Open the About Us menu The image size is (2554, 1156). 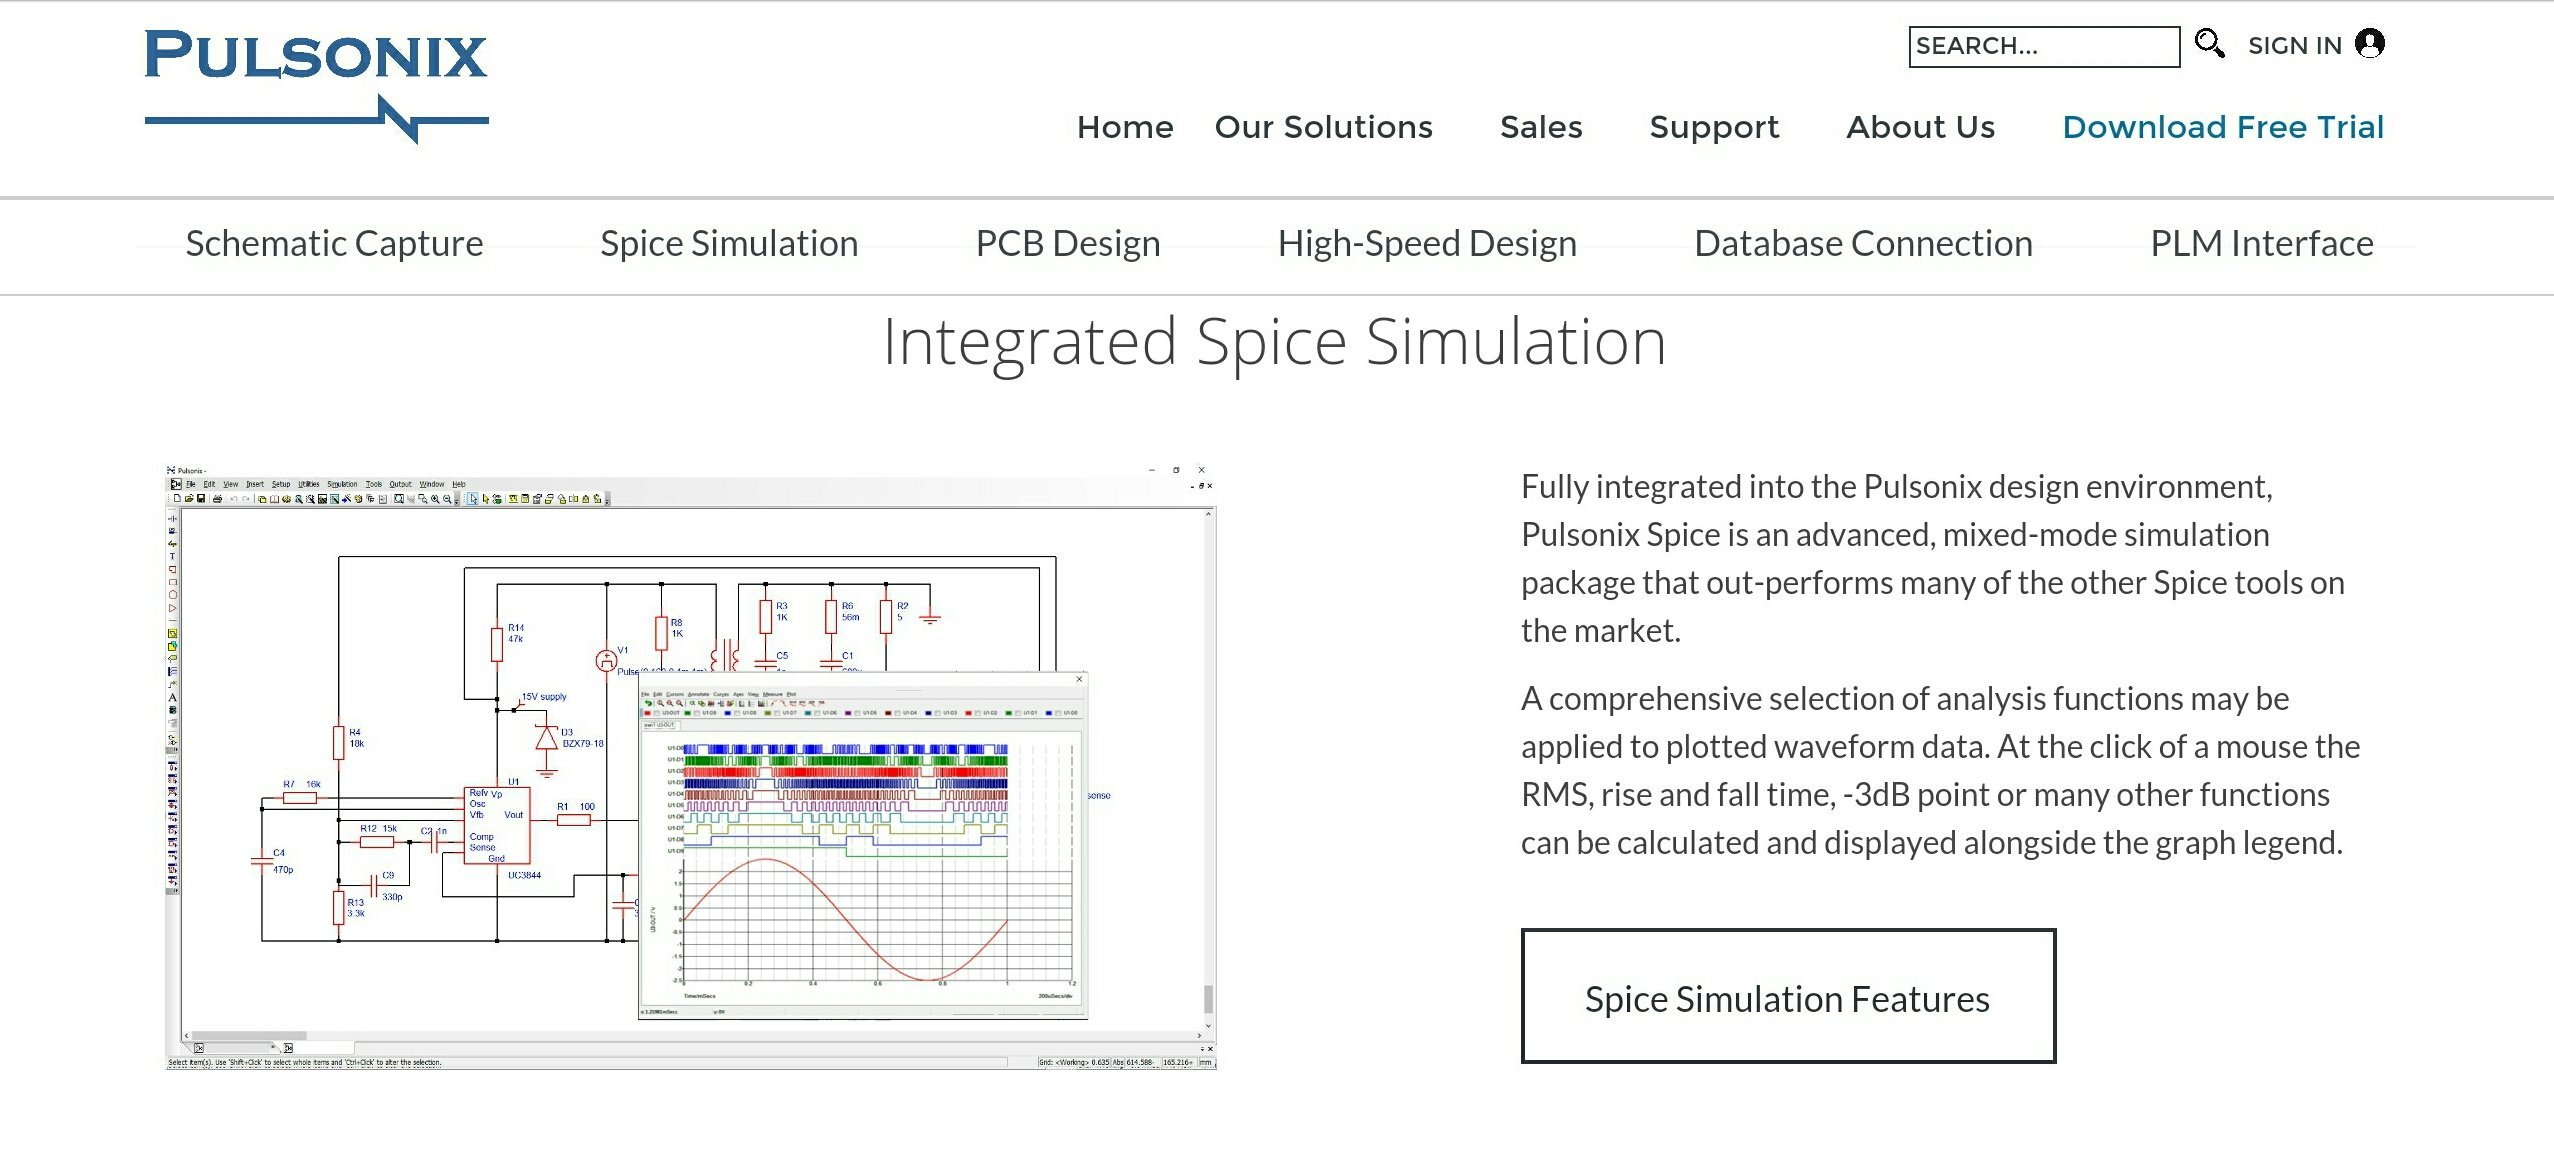1920,128
